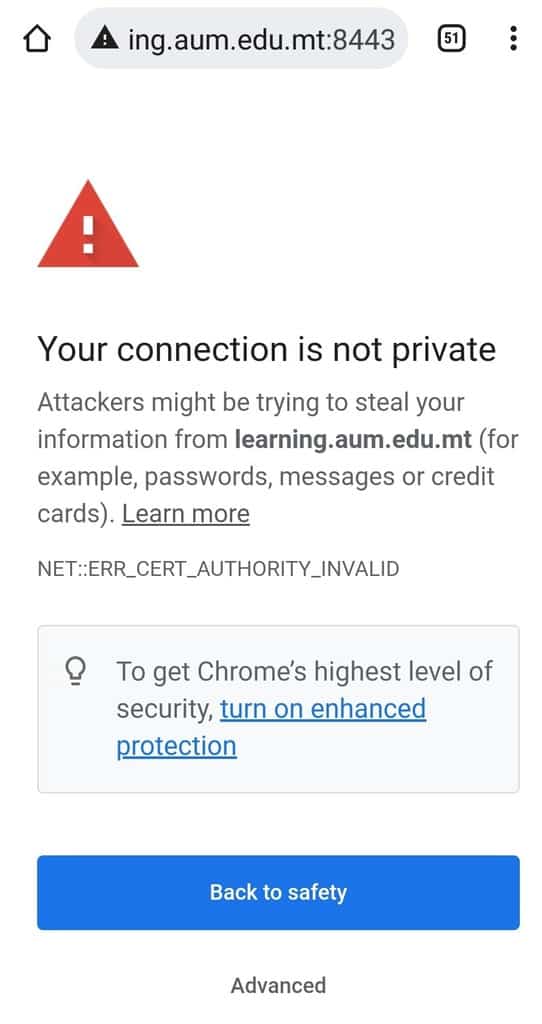Click the bold learning.aum.edu.mt domain name
The height and width of the screenshot is (1024, 542).
tap(353, 440)
